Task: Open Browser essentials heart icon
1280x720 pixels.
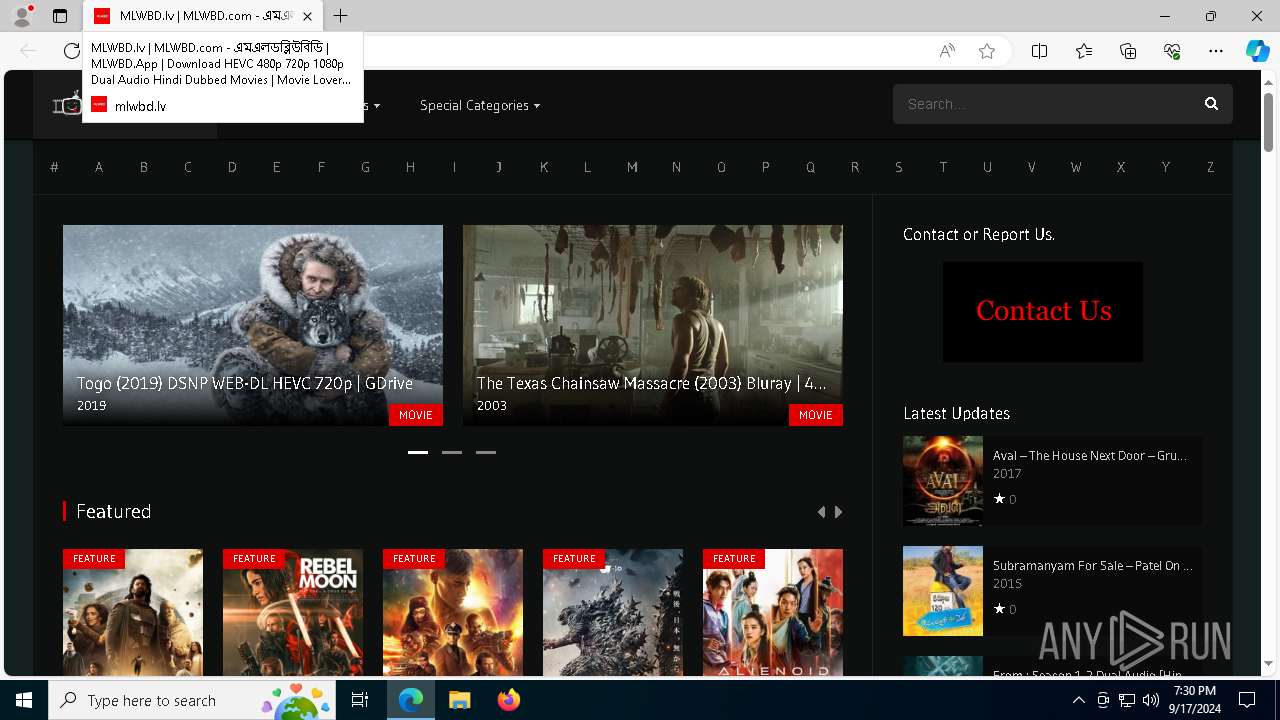Action: (1172, 51)
